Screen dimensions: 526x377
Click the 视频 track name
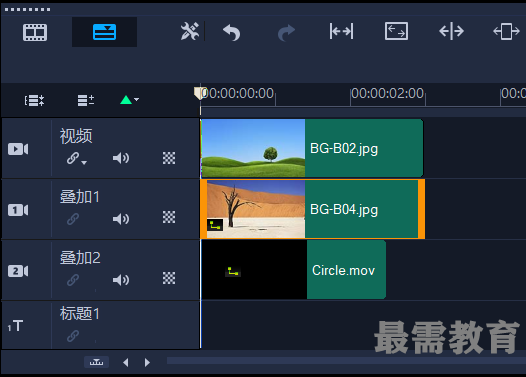76,136
